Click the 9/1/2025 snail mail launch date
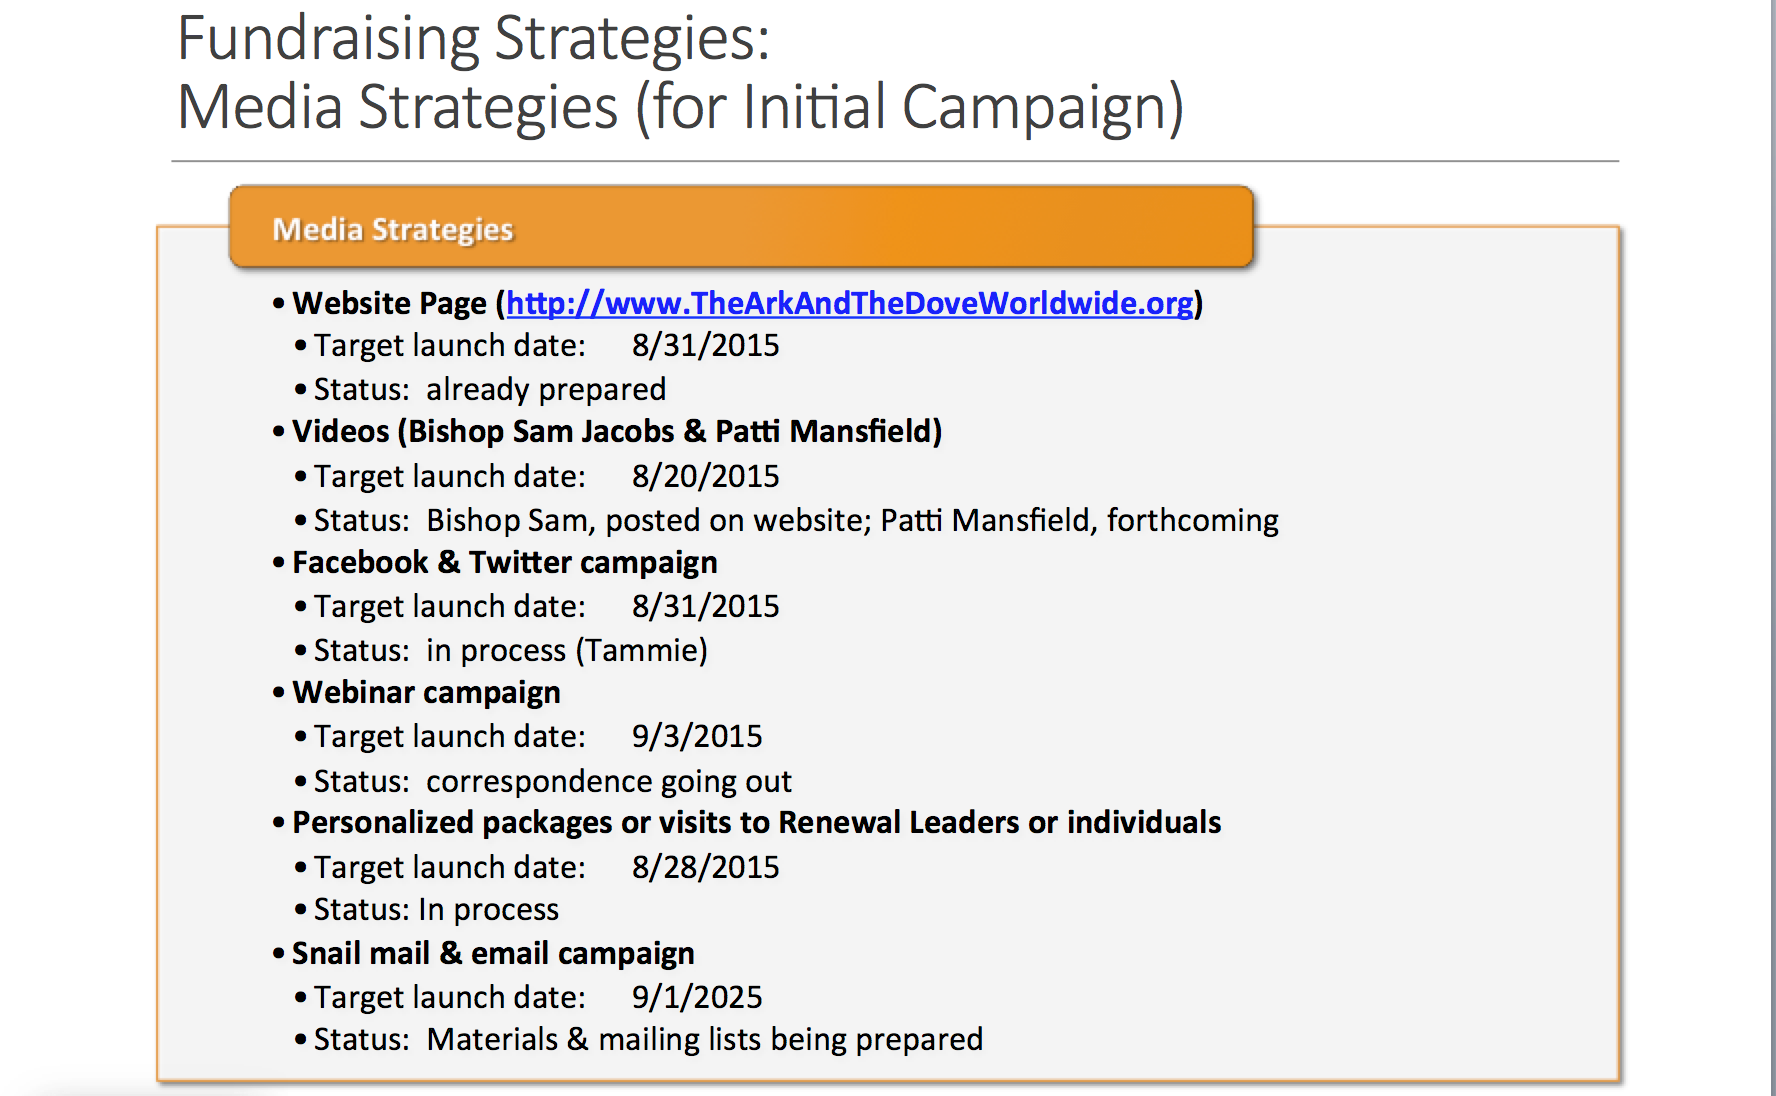The height and width of the screenshot is (1096, 1776). [x=697, y=997]
